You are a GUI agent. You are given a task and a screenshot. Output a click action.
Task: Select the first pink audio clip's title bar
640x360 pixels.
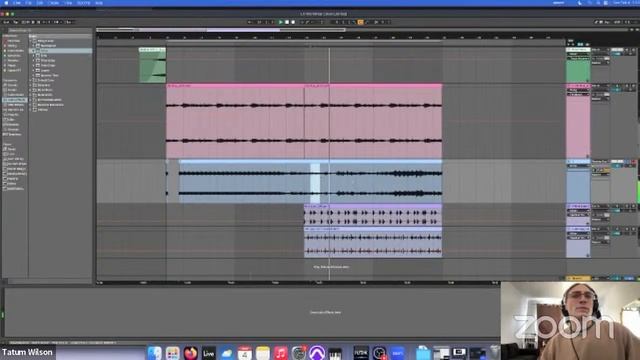coord(235,86)
